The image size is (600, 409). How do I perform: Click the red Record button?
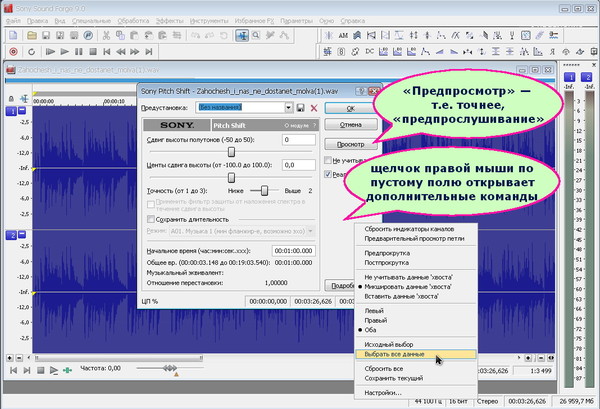[x=13, y=51]
